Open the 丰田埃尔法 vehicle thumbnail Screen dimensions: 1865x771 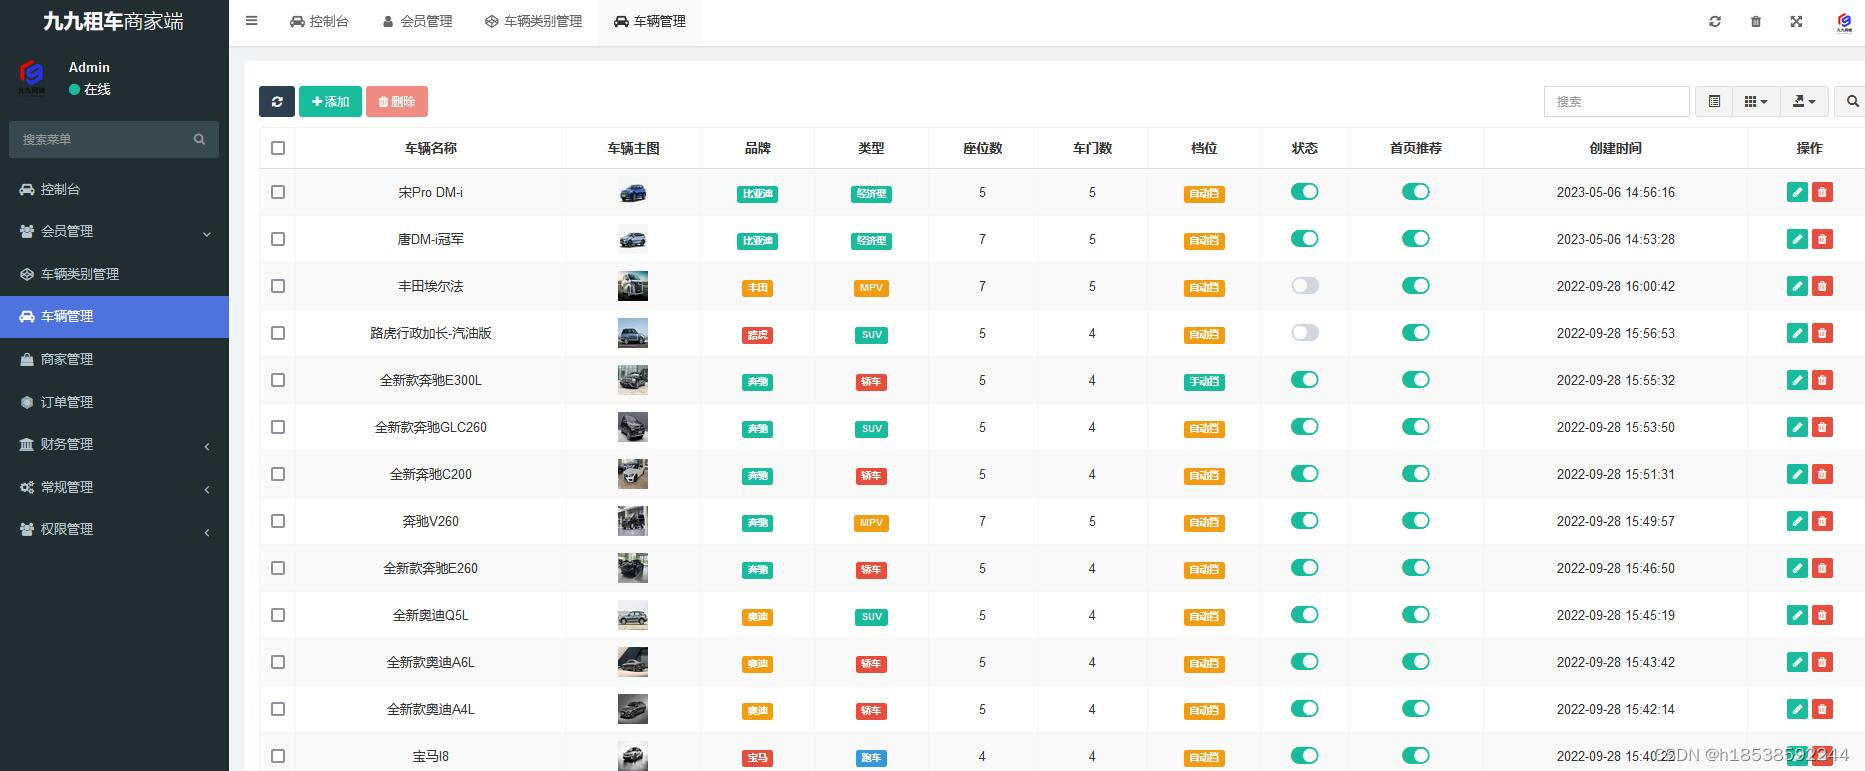[x=632, y=286]
